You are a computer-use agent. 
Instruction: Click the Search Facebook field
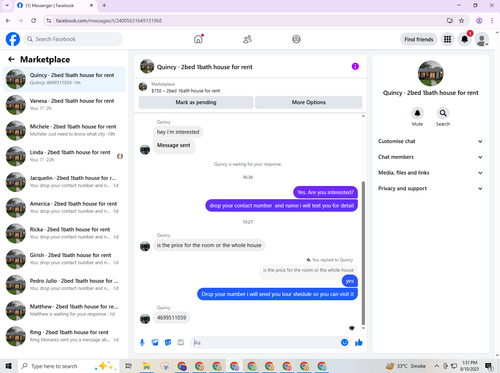point(73,39)
